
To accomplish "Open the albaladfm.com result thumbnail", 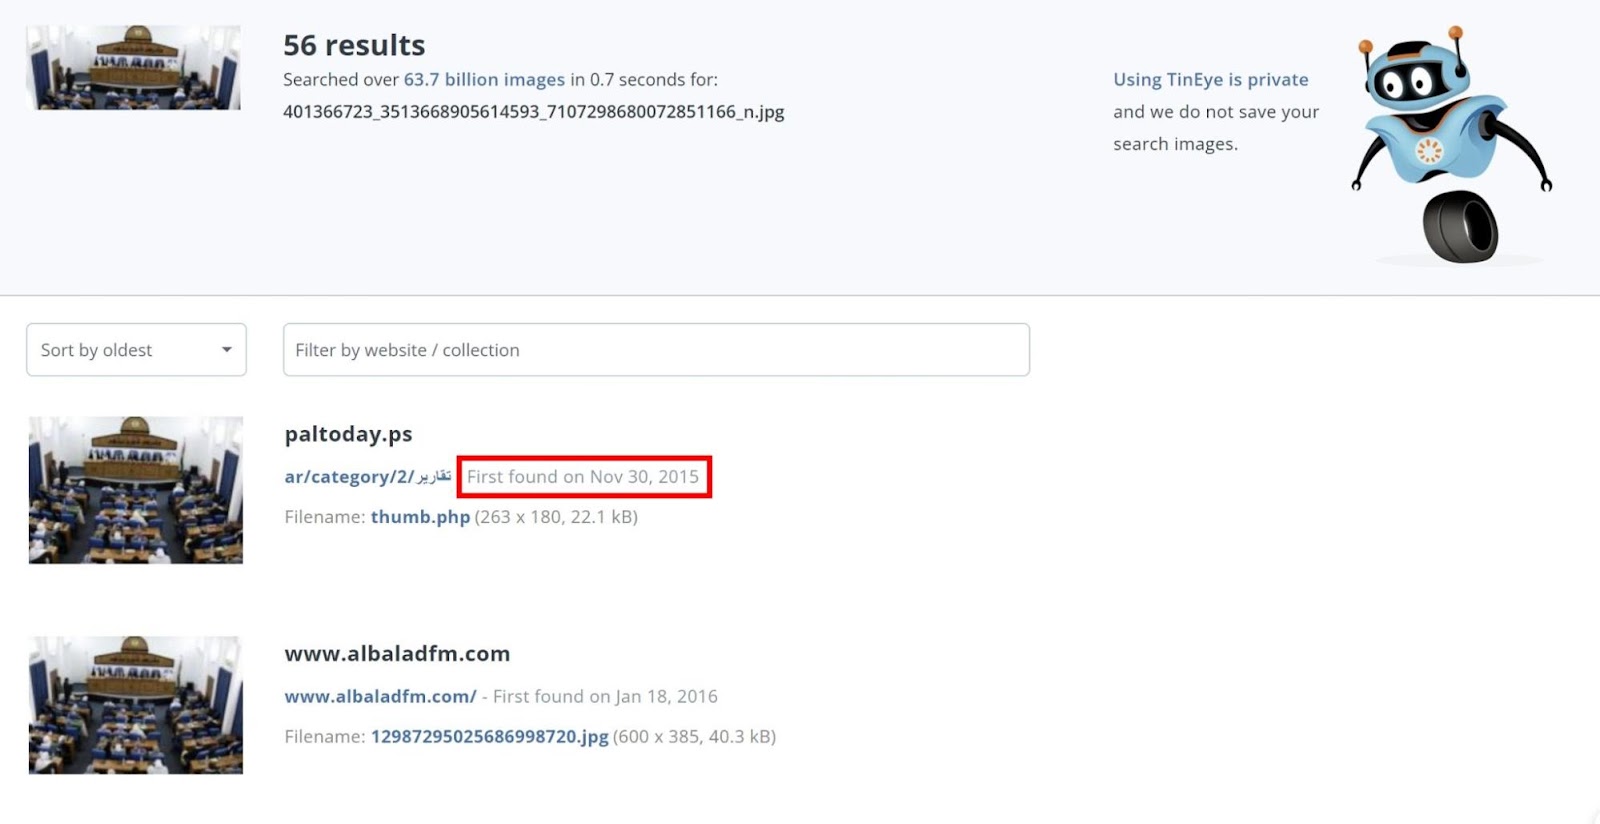I will click(136, 705).
